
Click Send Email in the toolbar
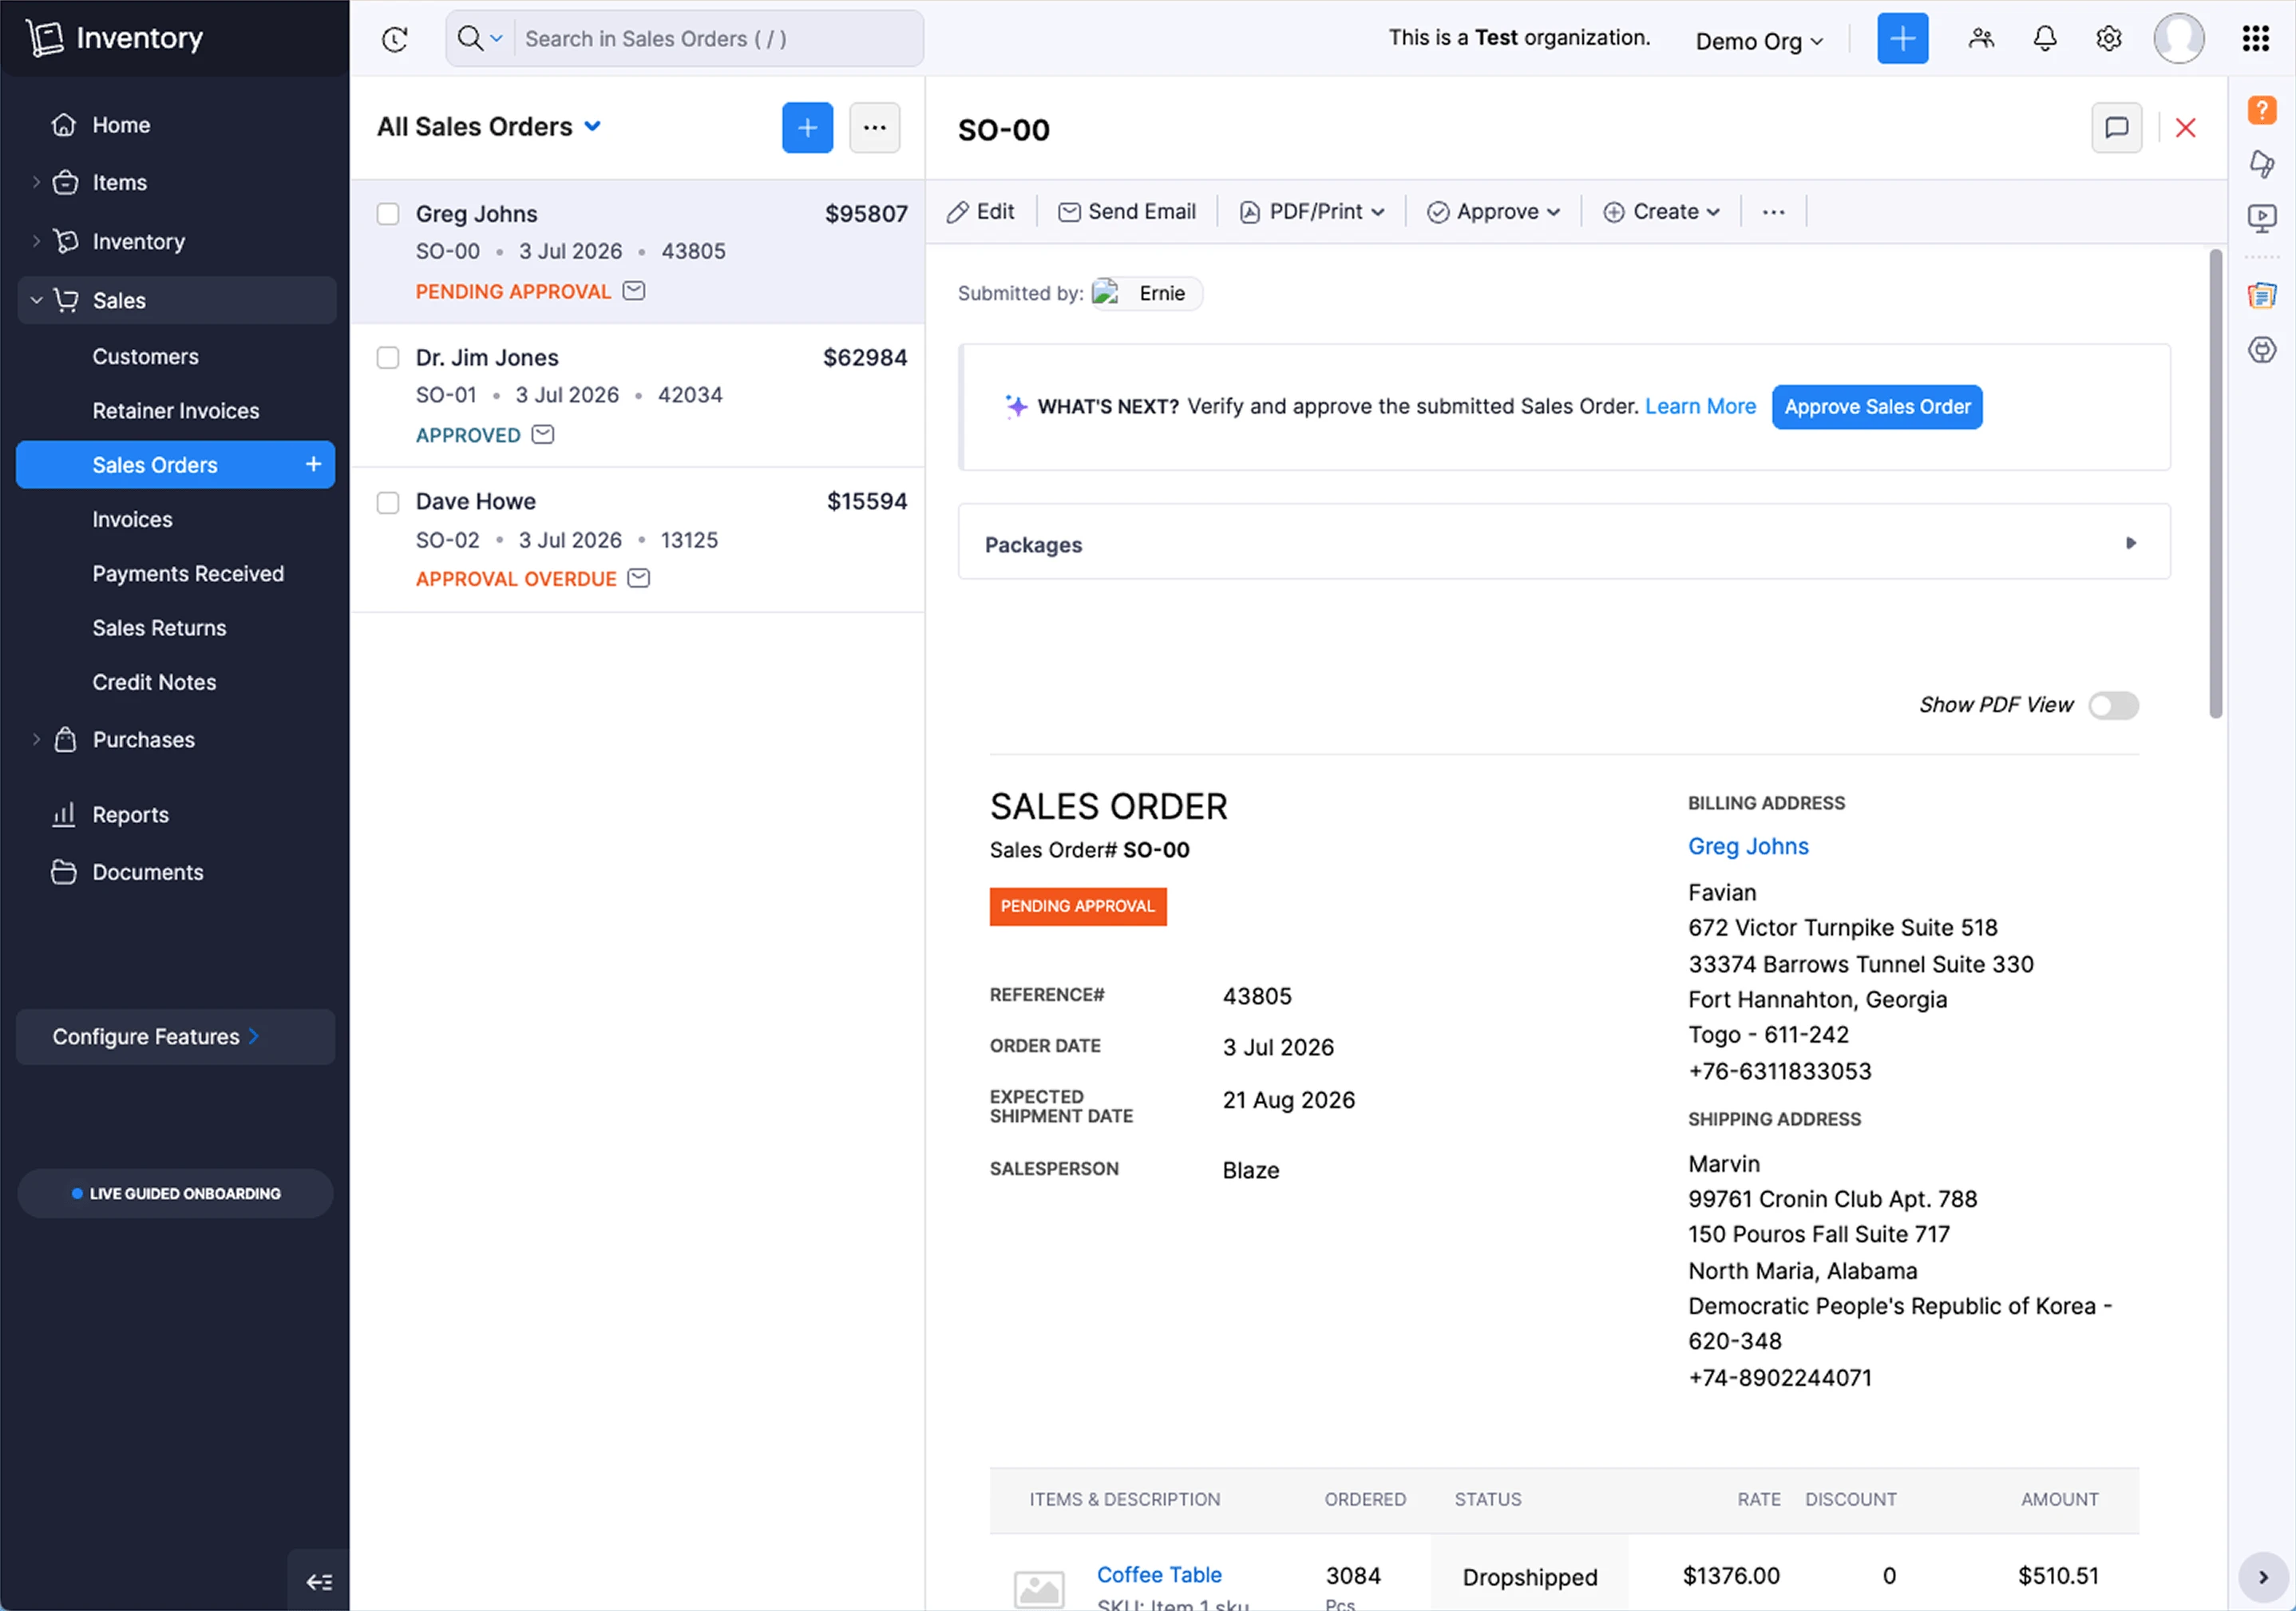[1127, 212]
